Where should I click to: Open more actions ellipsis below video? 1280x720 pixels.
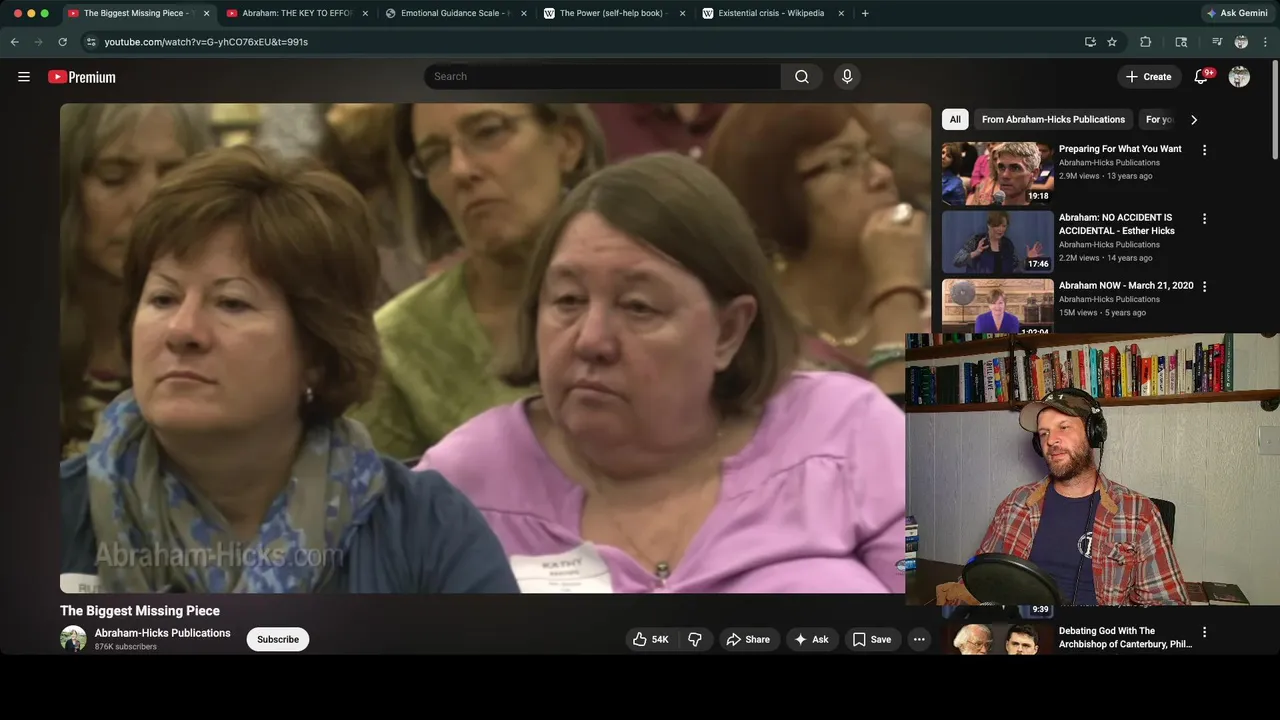919,639
